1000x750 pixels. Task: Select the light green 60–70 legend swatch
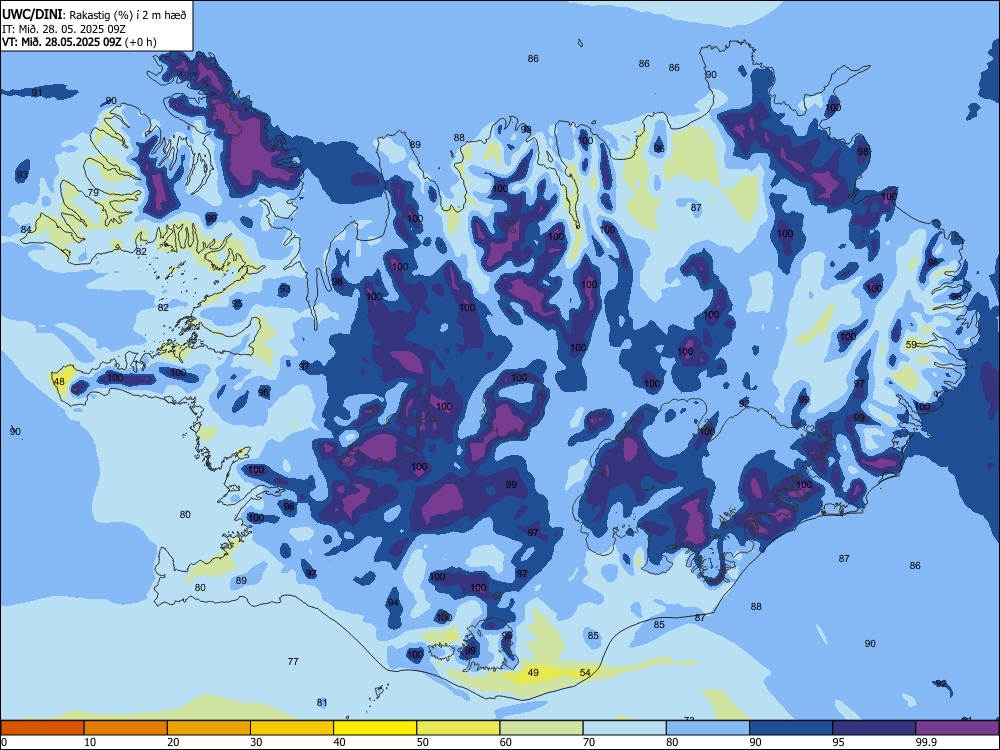click(x=541, y=728)
